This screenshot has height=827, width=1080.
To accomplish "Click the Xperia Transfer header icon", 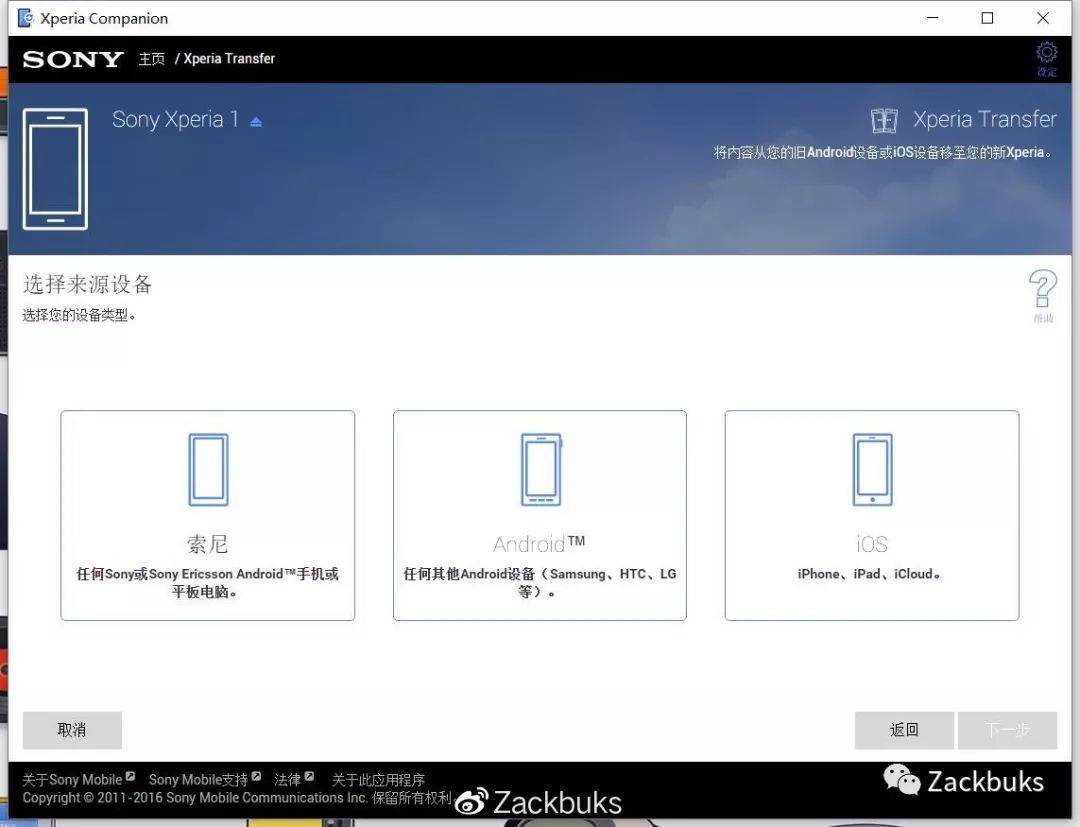I will pyautogui.click(x=884, y=121).
